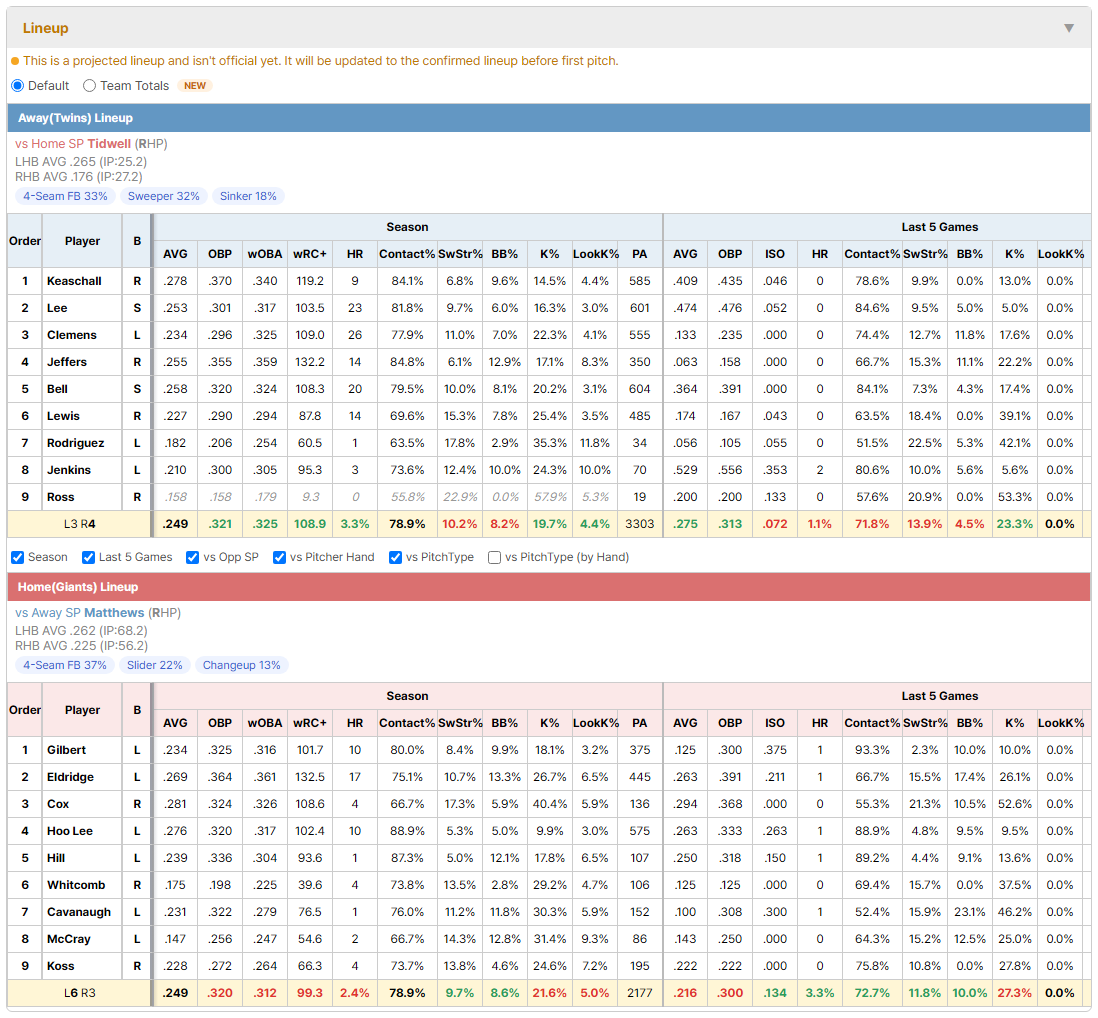Enable the vs PitchType (by Hand) checkbox
1098x1018 pixels.
coord(494,557)
